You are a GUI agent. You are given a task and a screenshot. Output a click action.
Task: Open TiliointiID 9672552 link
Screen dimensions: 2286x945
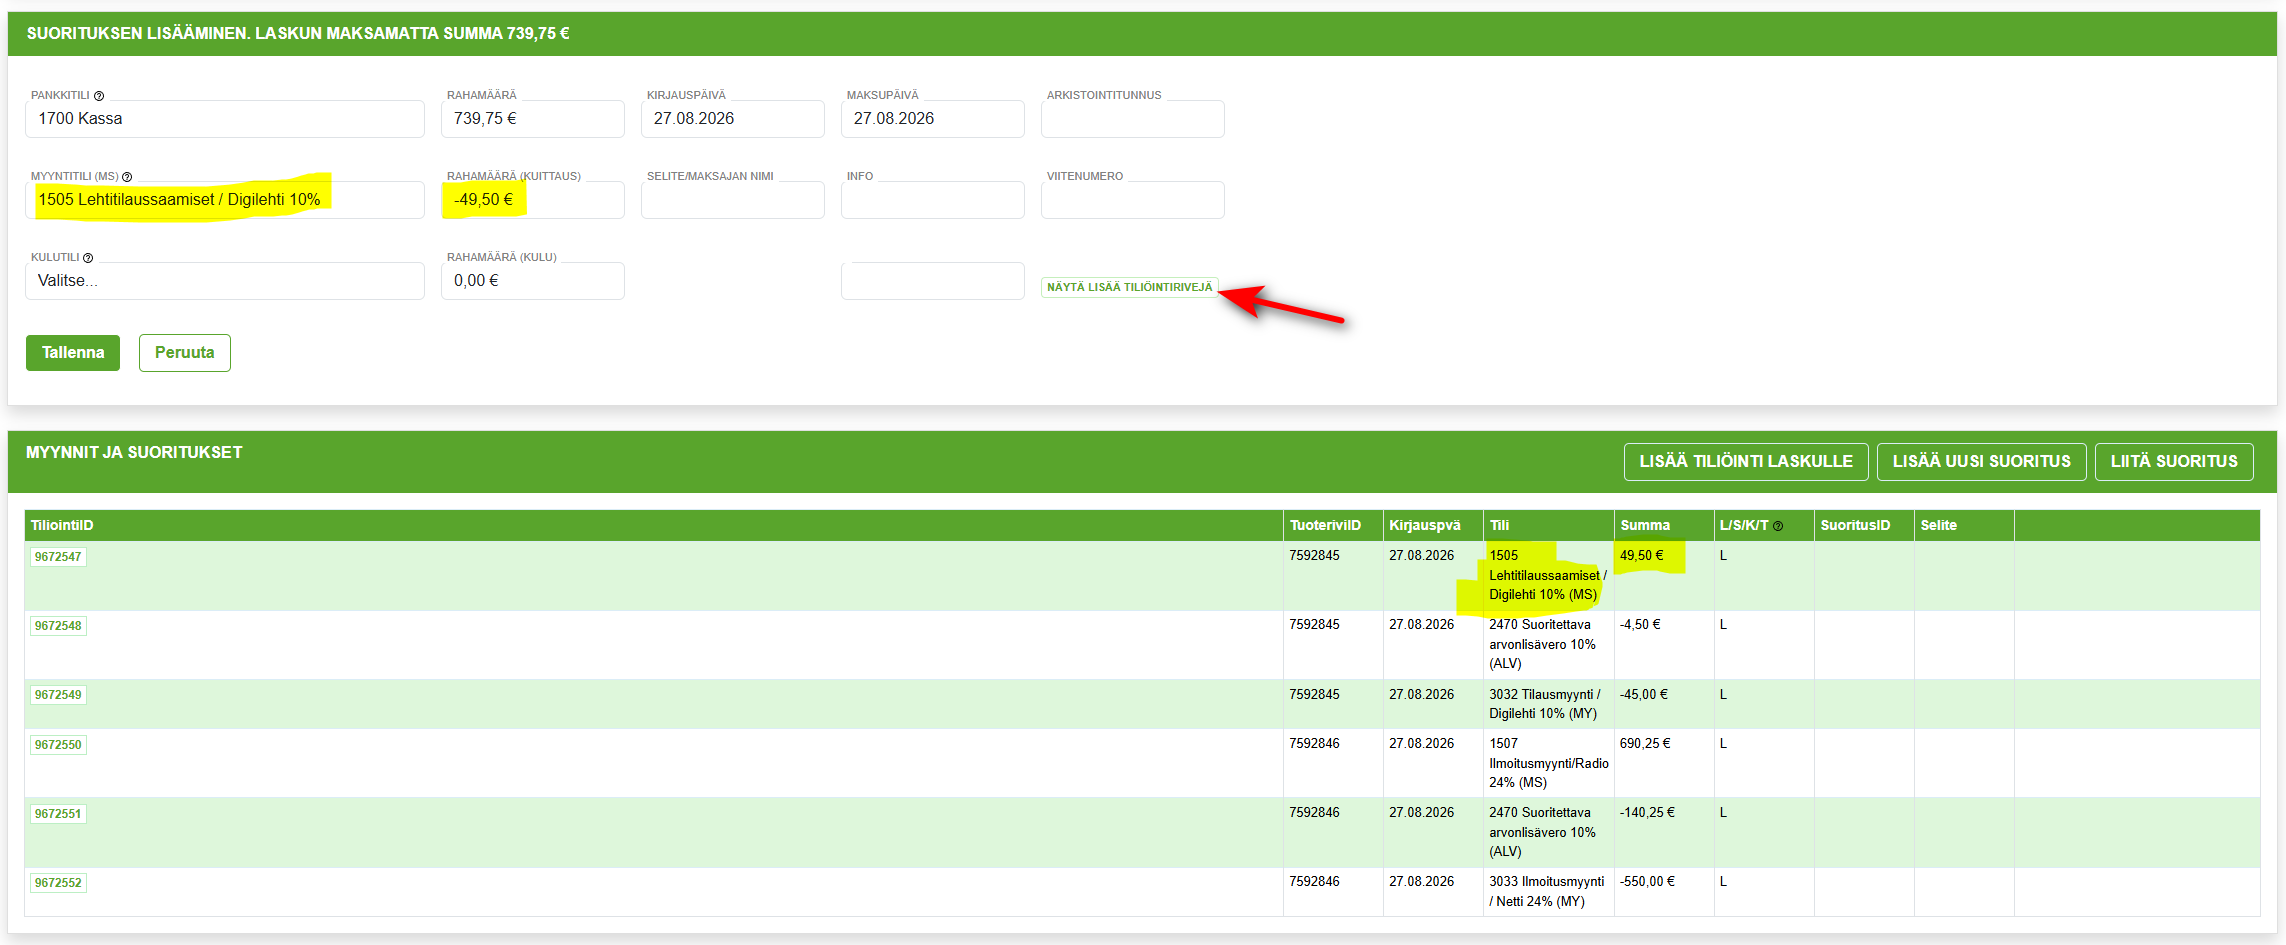click(58, 883)
